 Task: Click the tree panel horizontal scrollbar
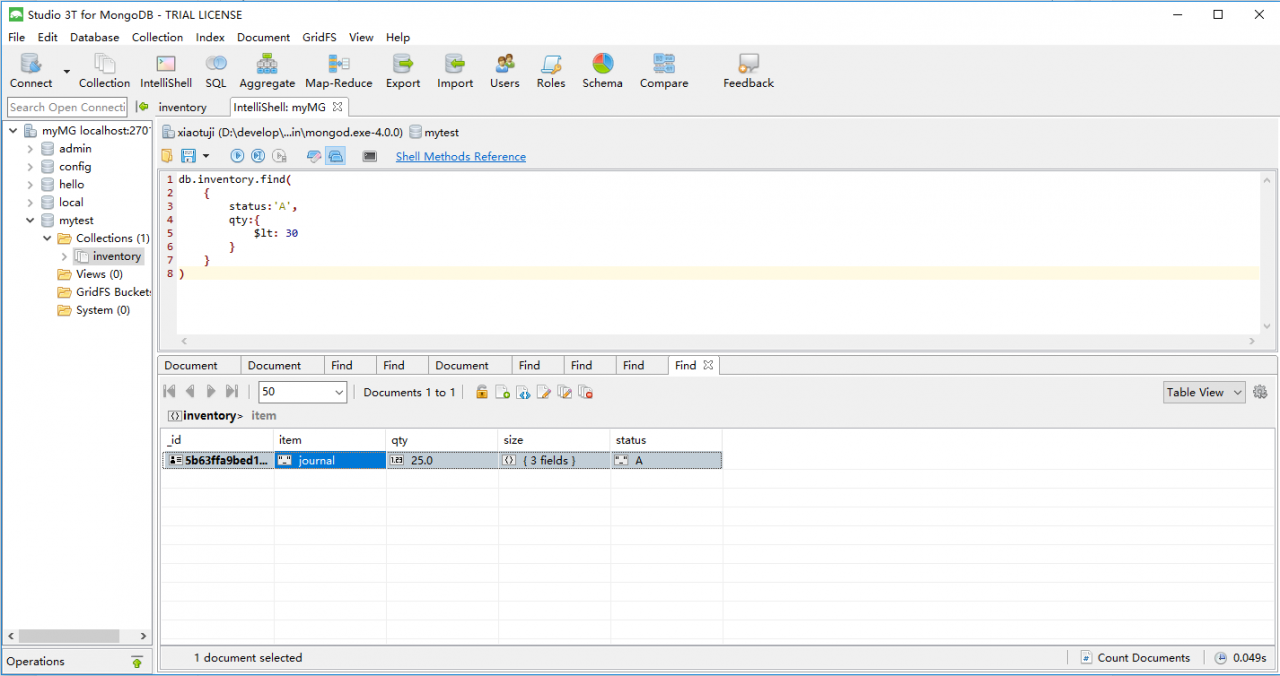click(x=69, y=636)
